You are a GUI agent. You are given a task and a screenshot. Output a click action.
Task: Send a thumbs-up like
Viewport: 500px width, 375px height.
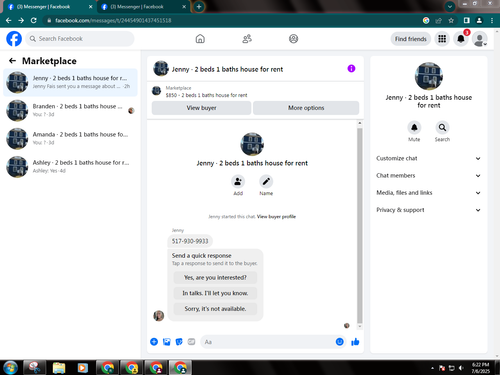click(x=355, y=342)
